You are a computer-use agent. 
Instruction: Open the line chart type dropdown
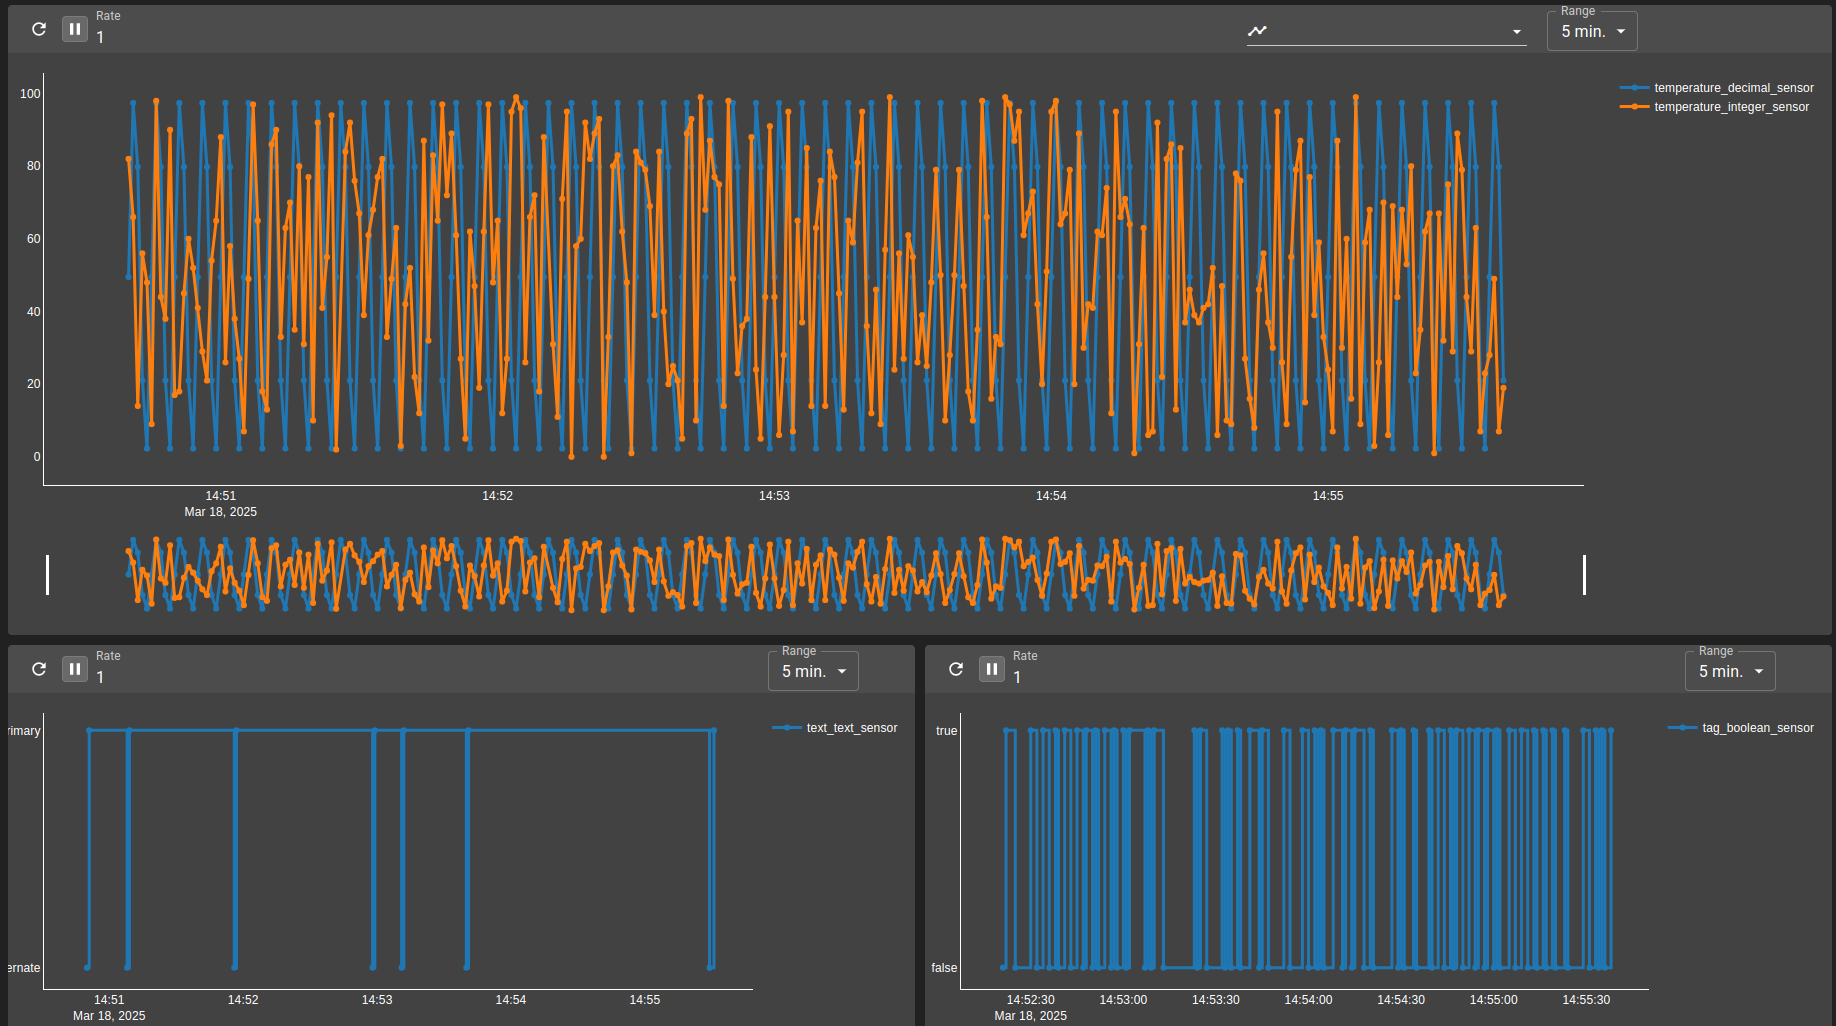point(1386,31)
